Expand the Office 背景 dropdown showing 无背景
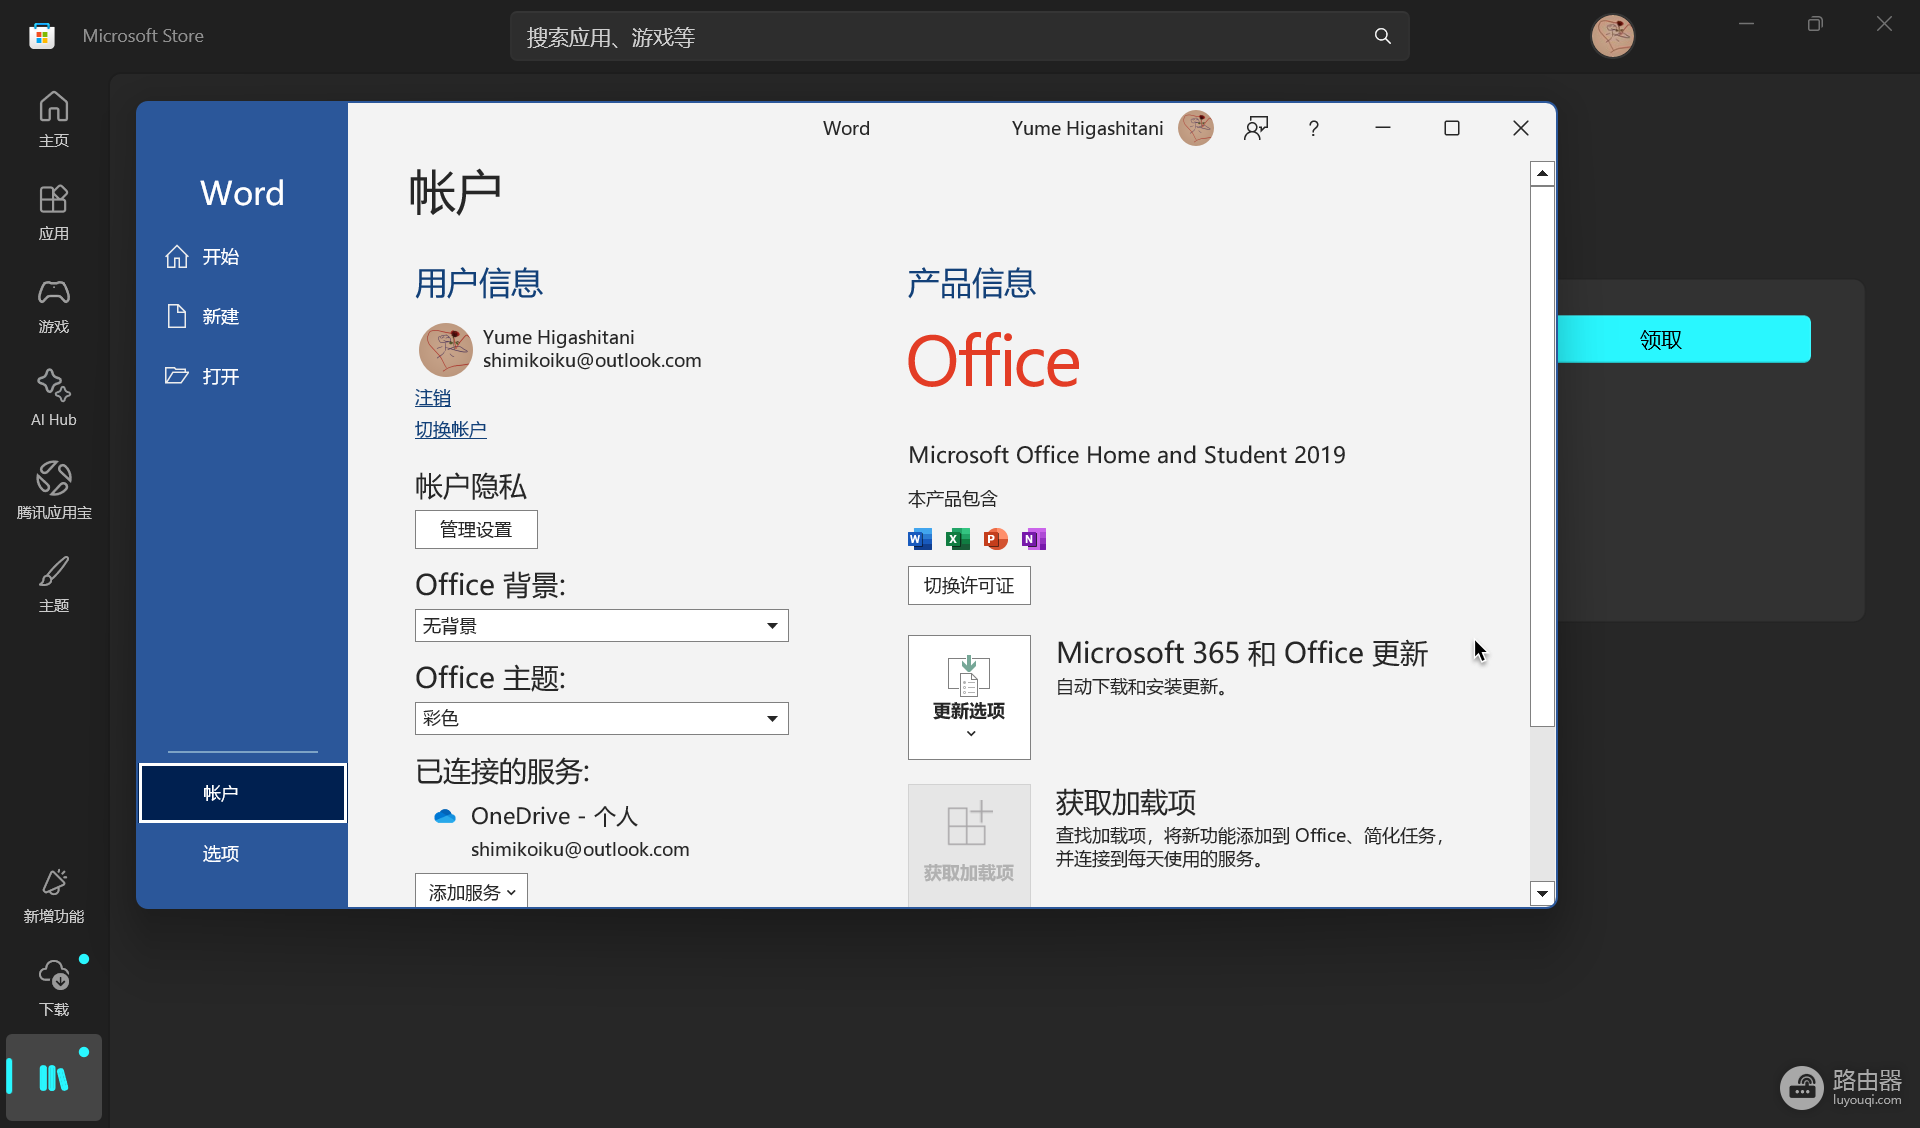 click(x=602, y=626)
